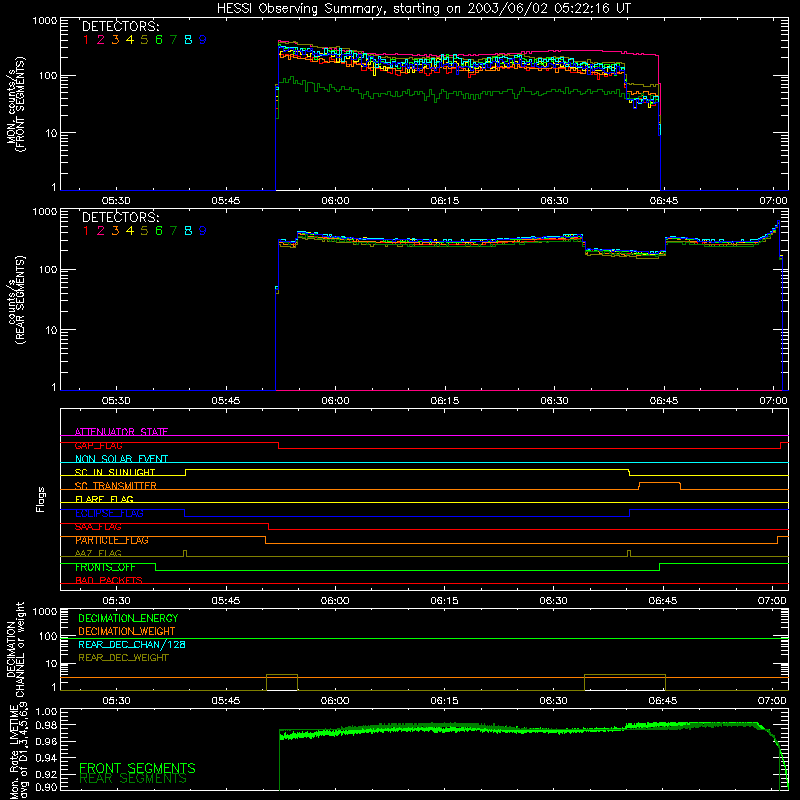Click the NON_SOLAR_EVENT flag label

(121, 459)
